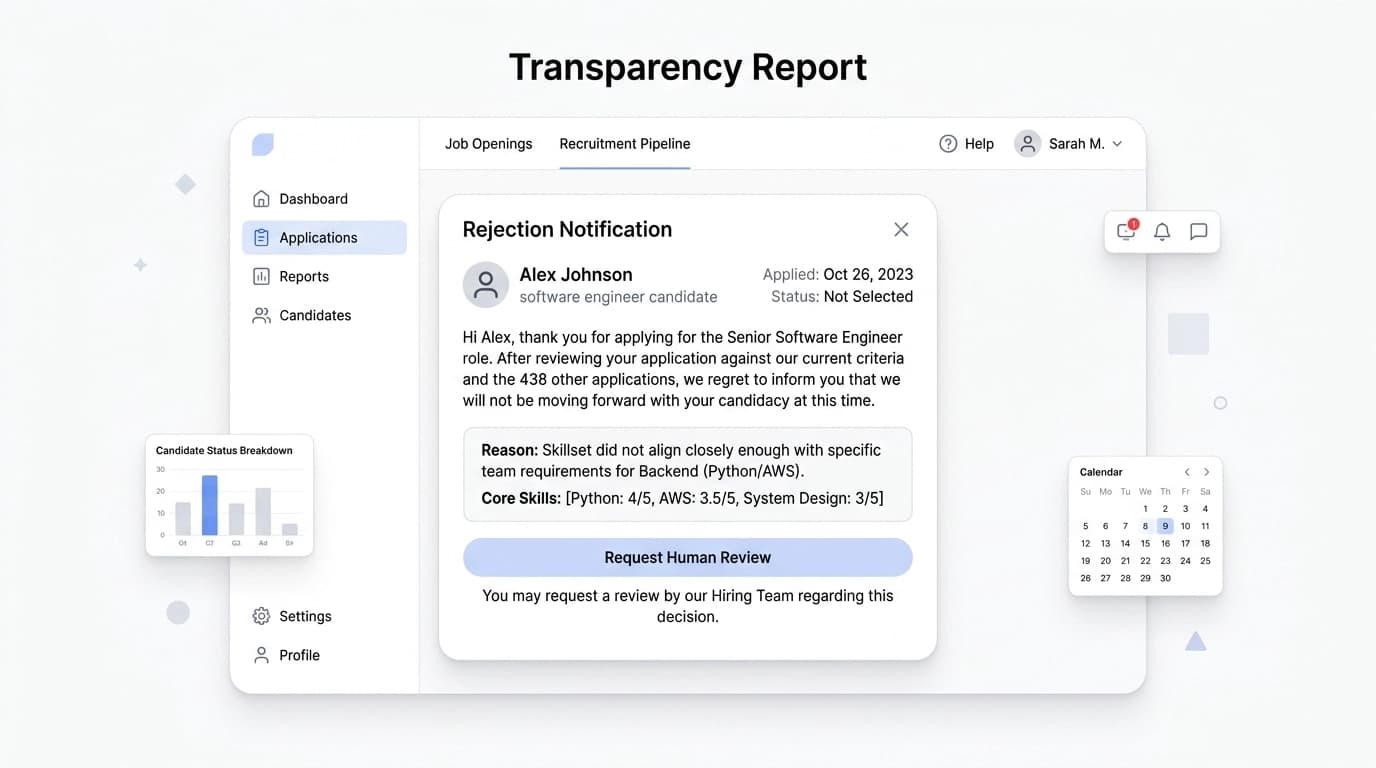Open the Dashboard sidebar icon
The height and width of the screenshot is (768, 1376).
click(262, 198)
